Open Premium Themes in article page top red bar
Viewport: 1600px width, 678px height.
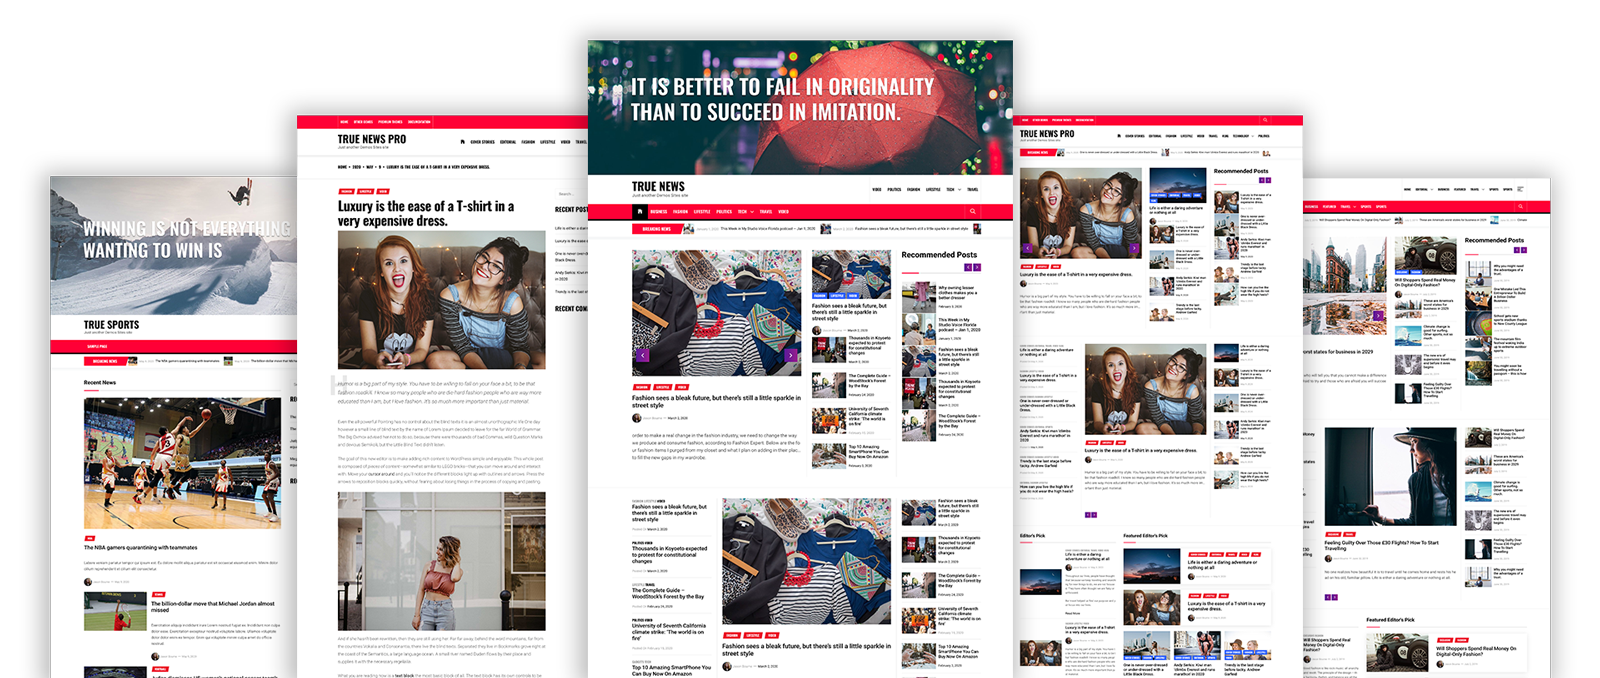pyautogui.click(x=390, y=122)
